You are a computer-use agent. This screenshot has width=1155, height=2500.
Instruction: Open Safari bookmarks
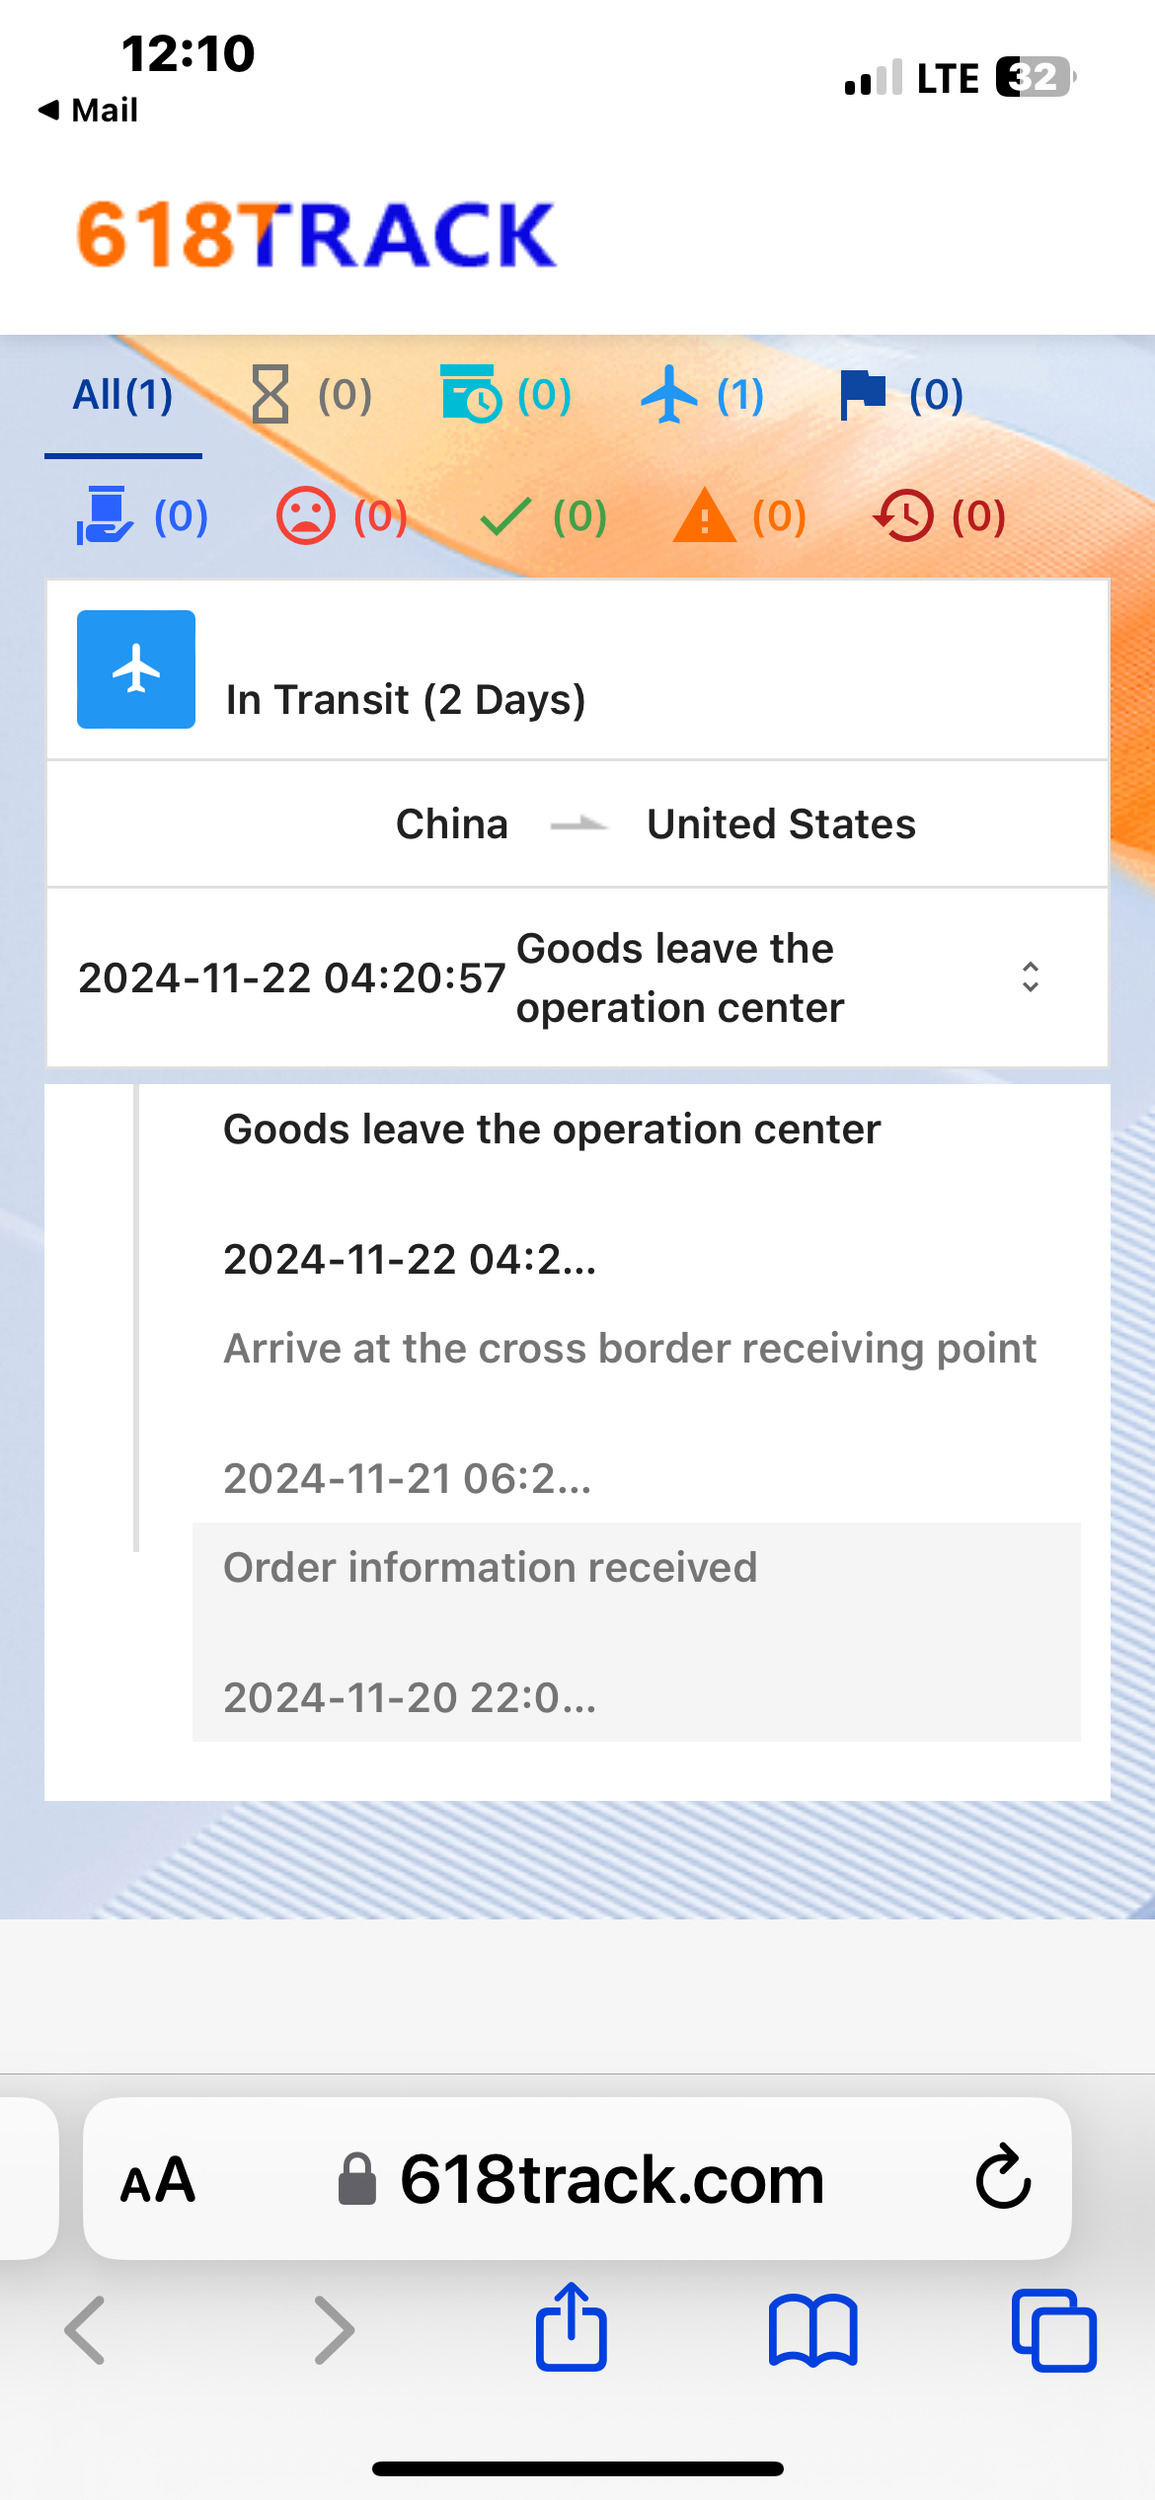coord(812,2330)
